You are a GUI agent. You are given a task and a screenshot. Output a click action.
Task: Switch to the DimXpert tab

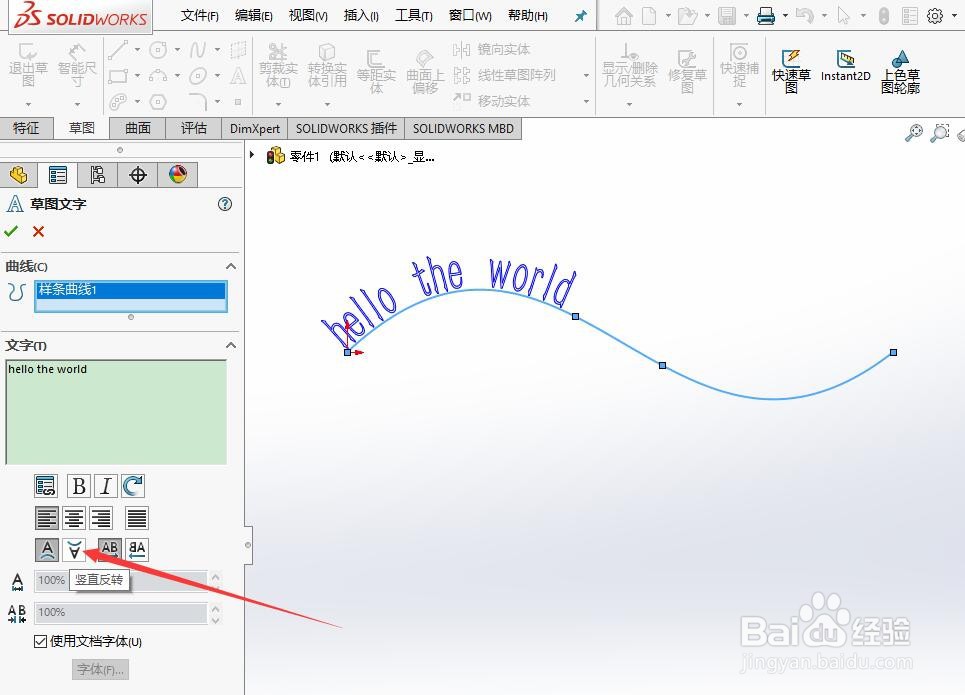(x=255, y=128)
